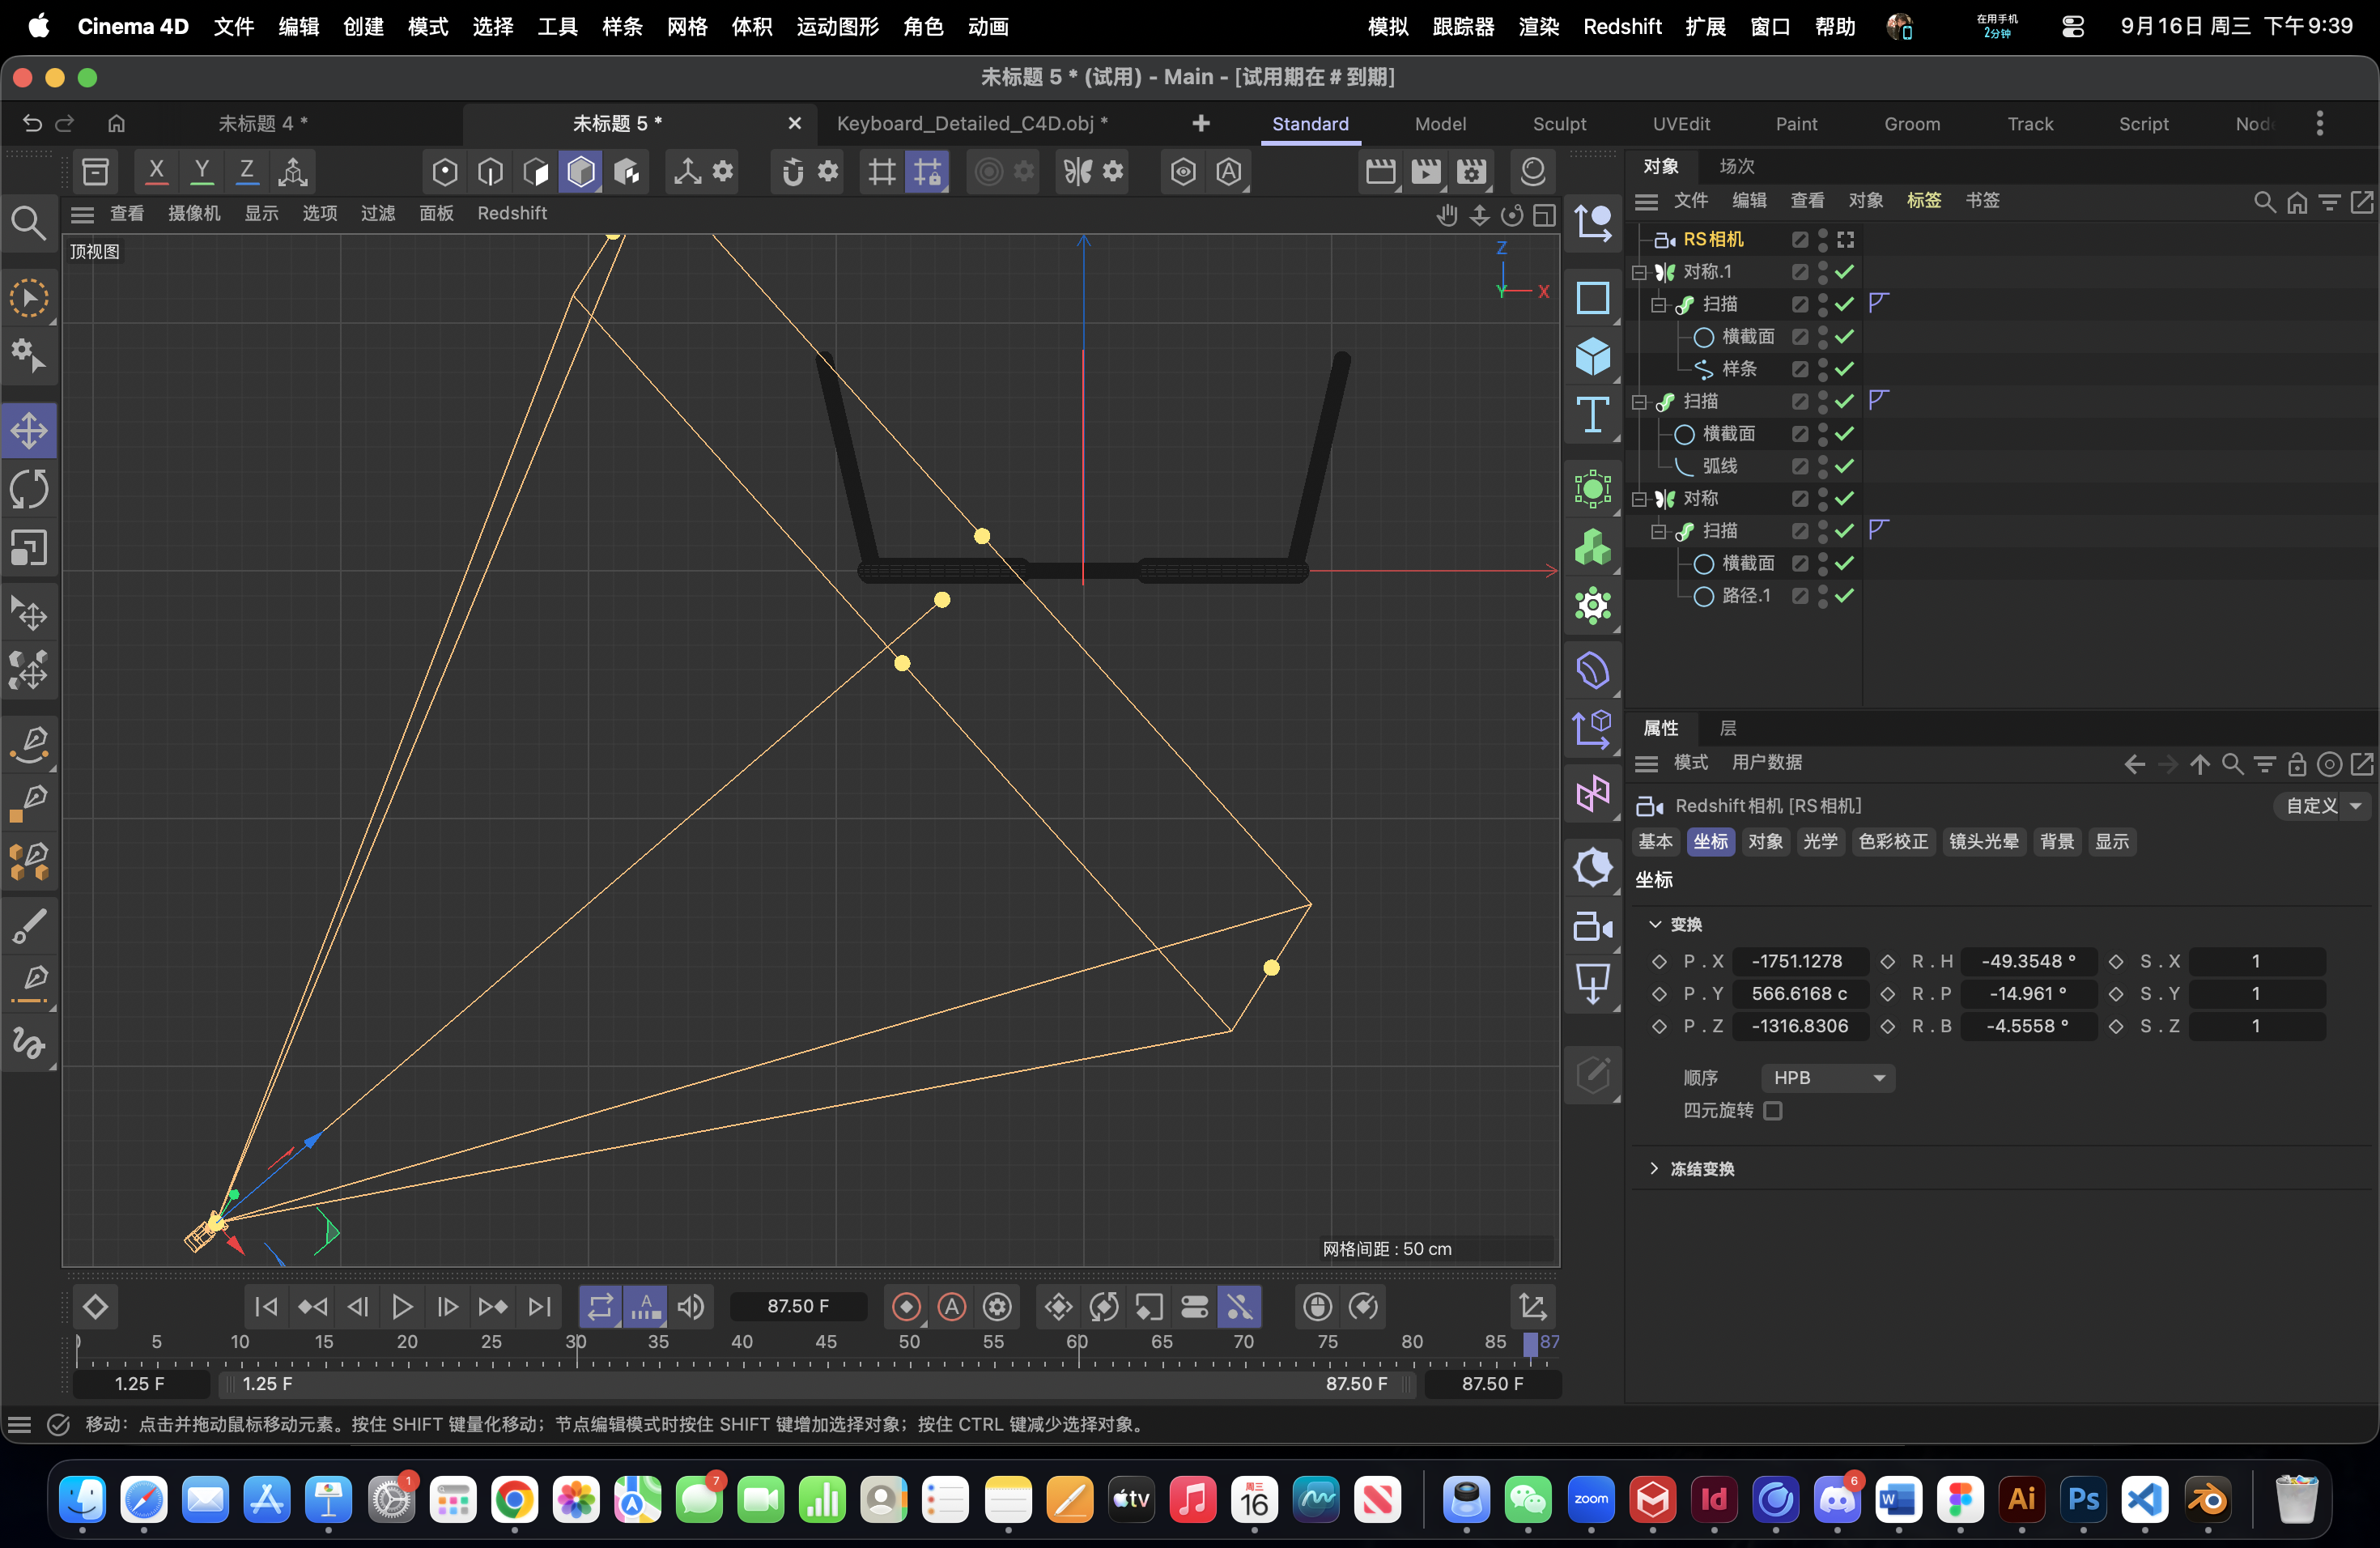Render to Picture Viewer clapper icon
Viewport: 2380px width, 1548px height.
[1426, 172]
